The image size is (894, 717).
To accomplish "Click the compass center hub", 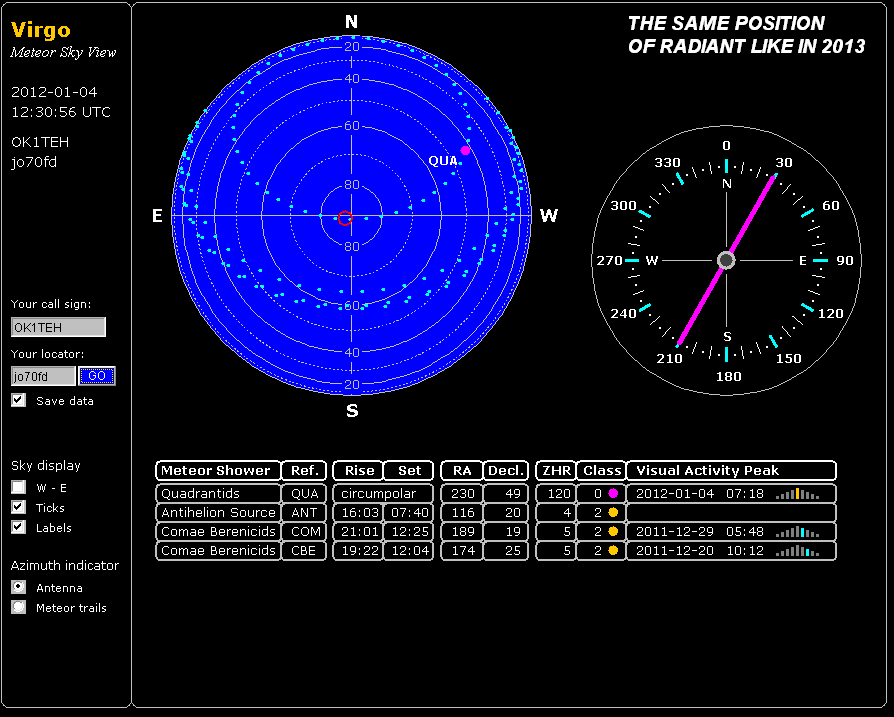I will point(726,260).
